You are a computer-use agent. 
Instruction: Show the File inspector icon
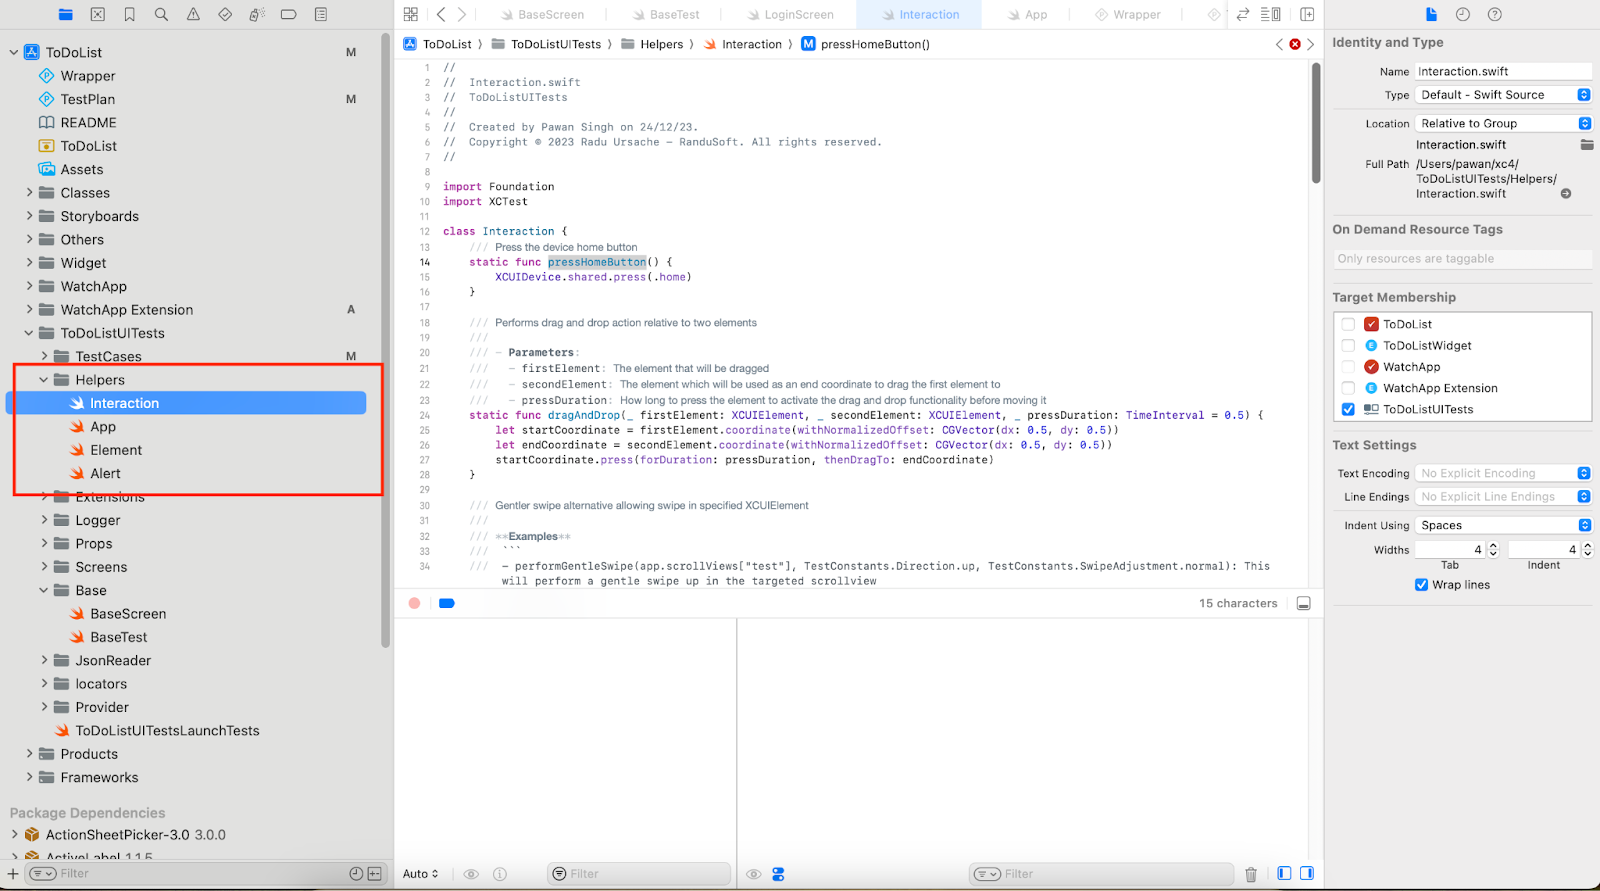pyautogui.click(x=1431, y=14)
